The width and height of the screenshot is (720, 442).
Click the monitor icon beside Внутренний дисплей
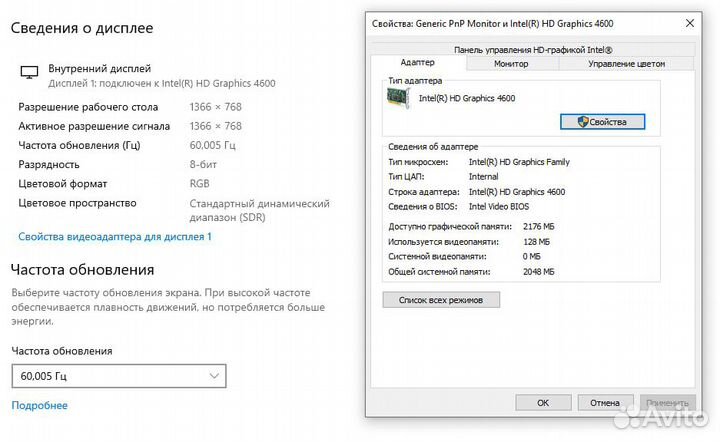coord(29,72)
